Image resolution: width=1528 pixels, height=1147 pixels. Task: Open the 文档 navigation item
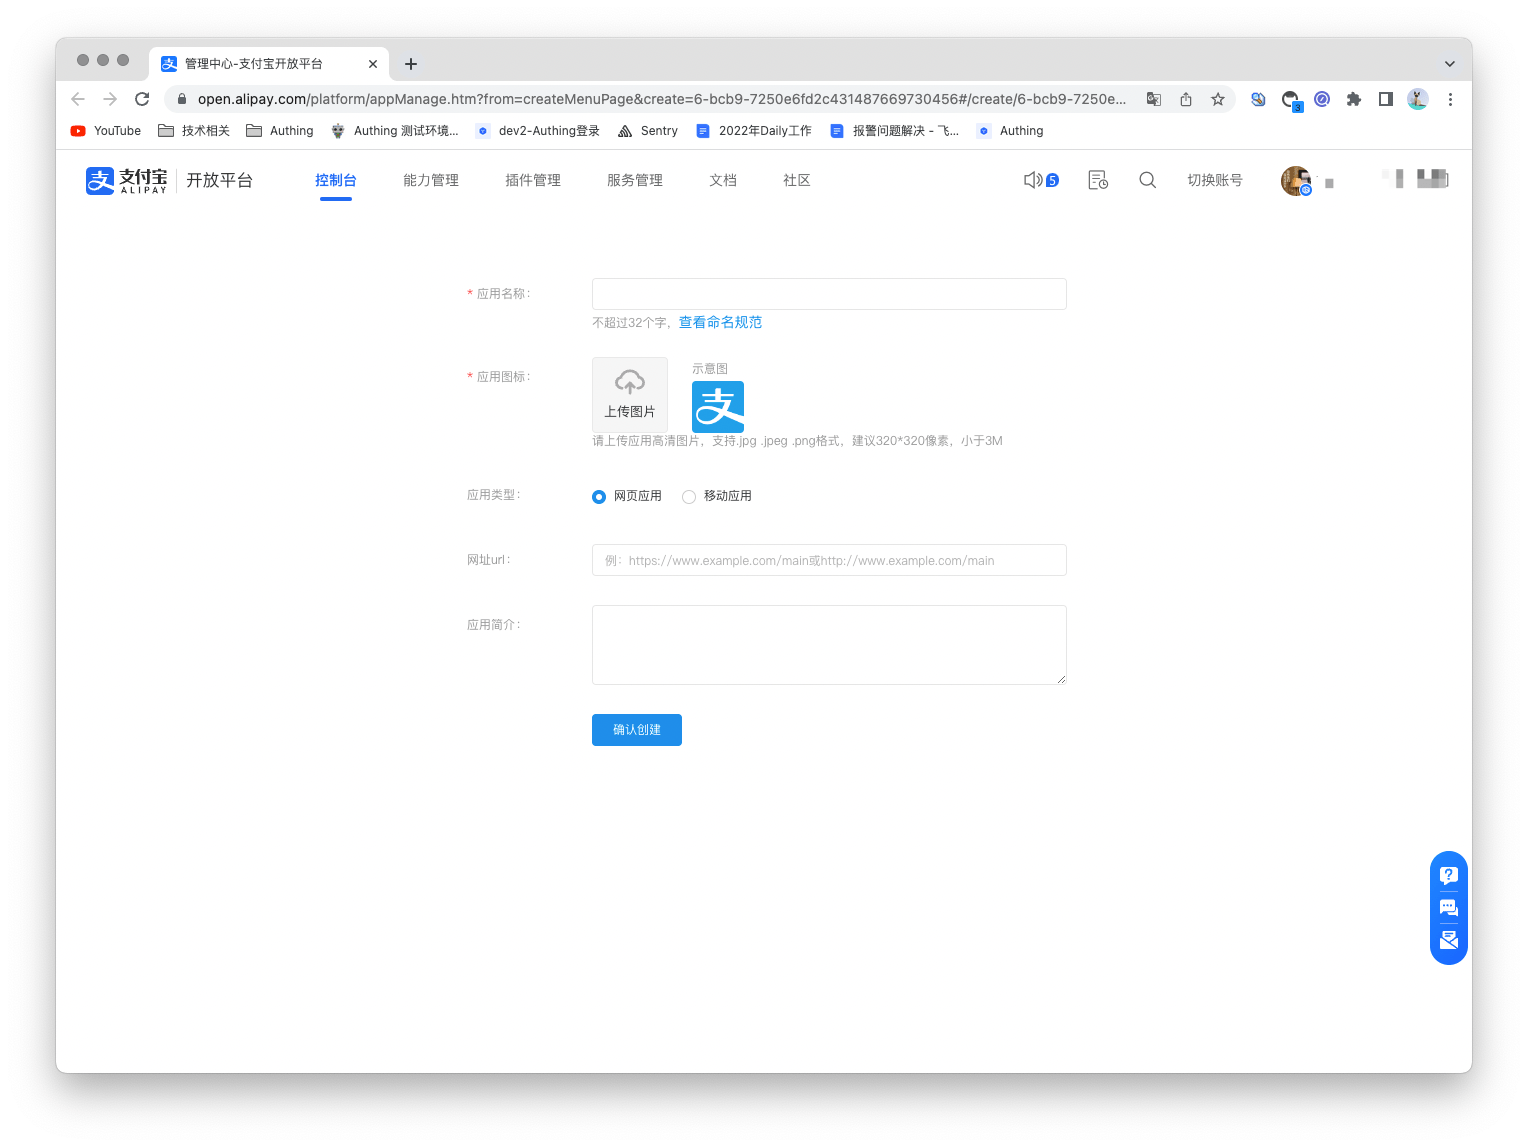pos(723,180)
